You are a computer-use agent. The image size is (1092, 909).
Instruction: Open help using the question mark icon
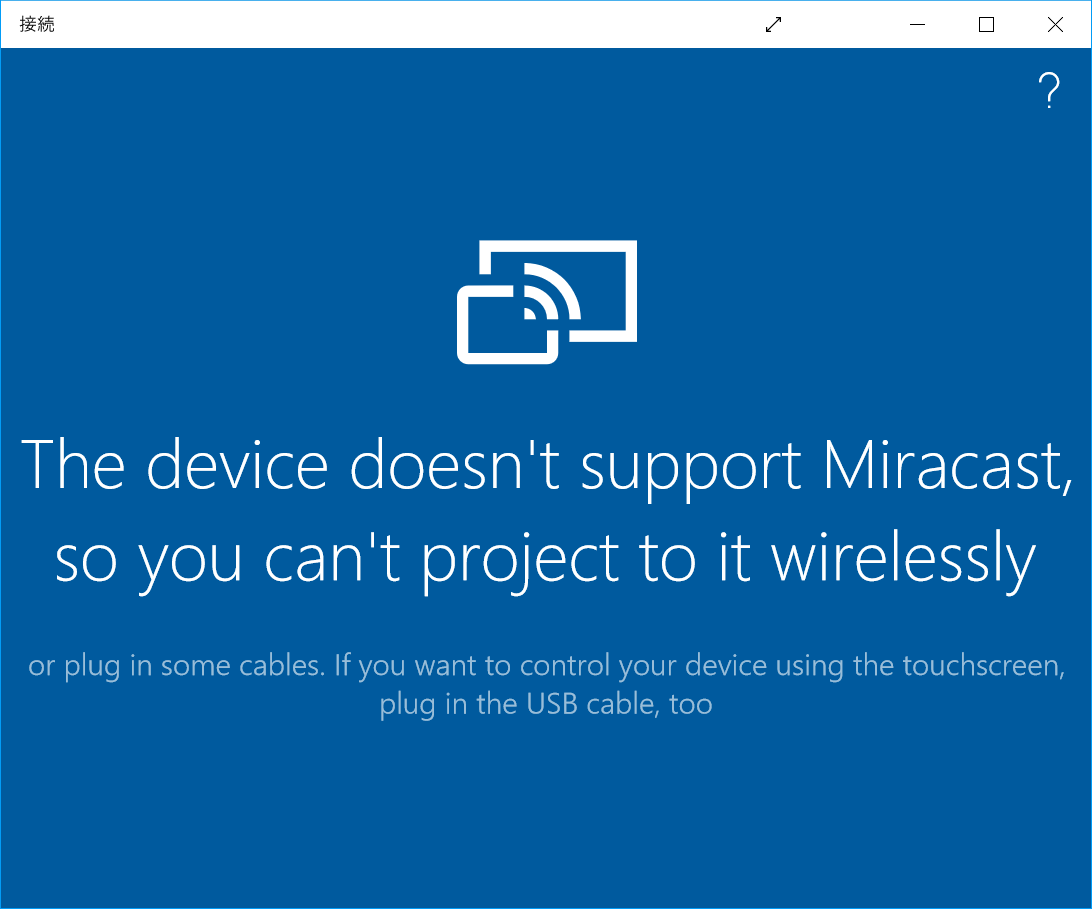(x=1049, y=91)
